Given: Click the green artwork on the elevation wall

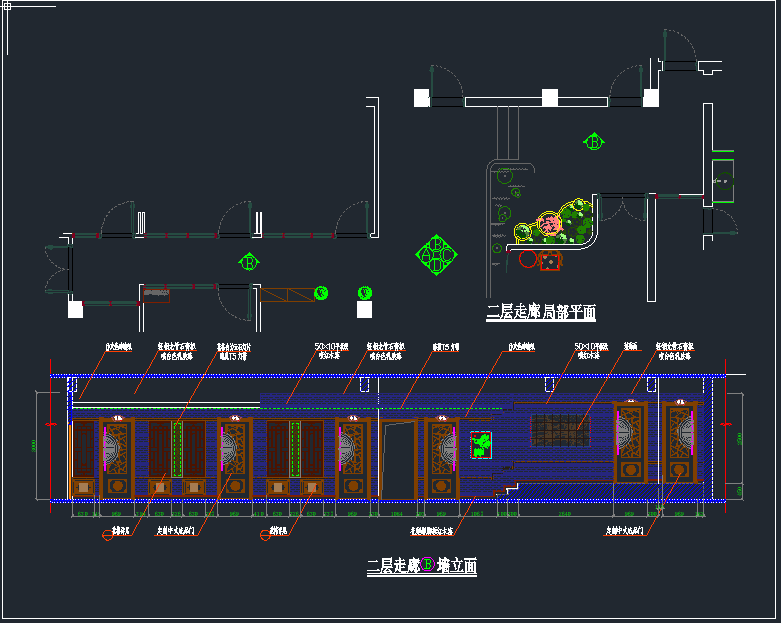Looking at the screenshot, I should click(481, 444).
